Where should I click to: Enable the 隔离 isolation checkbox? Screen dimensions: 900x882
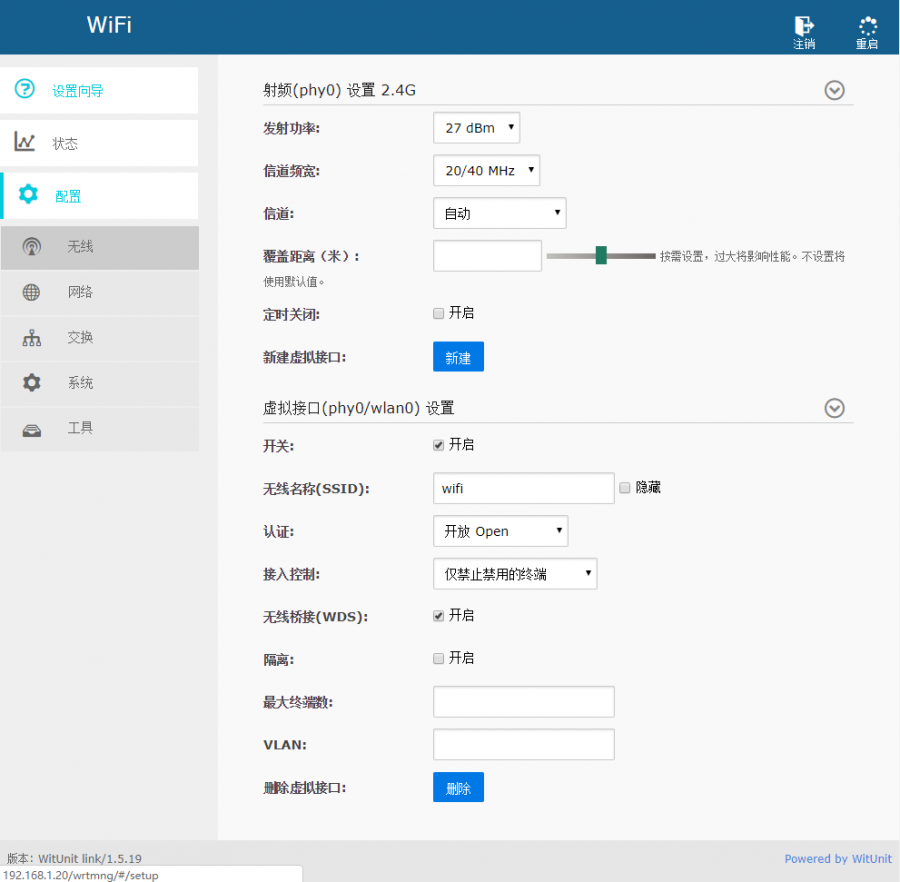439,658
